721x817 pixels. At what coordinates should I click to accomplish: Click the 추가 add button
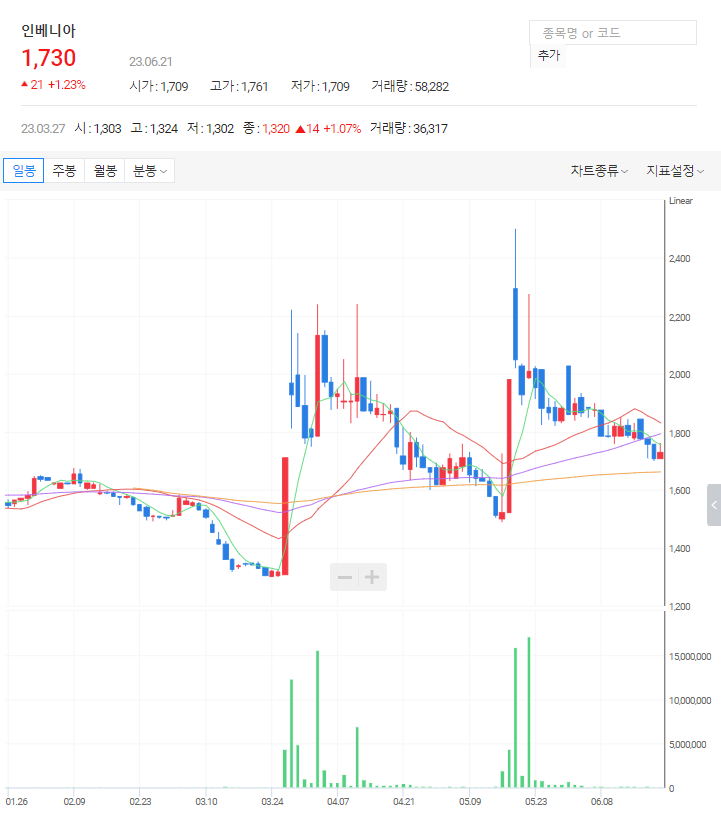pos(549,55)
